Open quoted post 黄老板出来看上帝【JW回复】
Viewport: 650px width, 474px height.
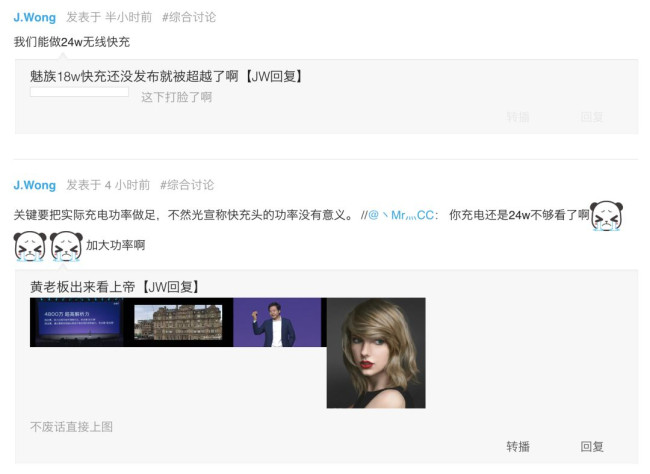[x=115, y=287]
